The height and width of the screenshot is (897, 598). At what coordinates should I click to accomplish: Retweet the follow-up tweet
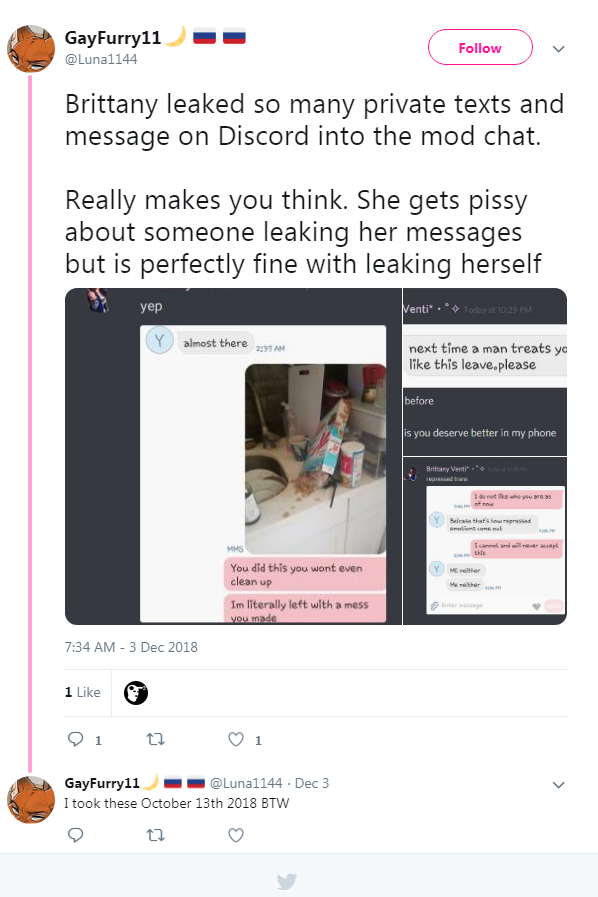156,835
